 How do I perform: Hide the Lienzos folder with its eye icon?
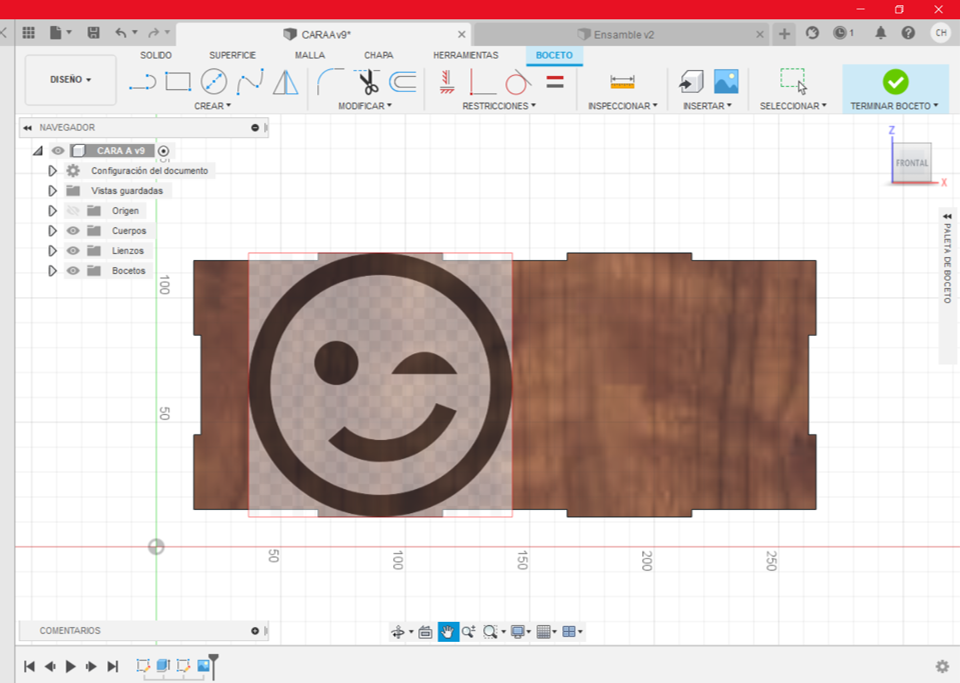point(72,250)
